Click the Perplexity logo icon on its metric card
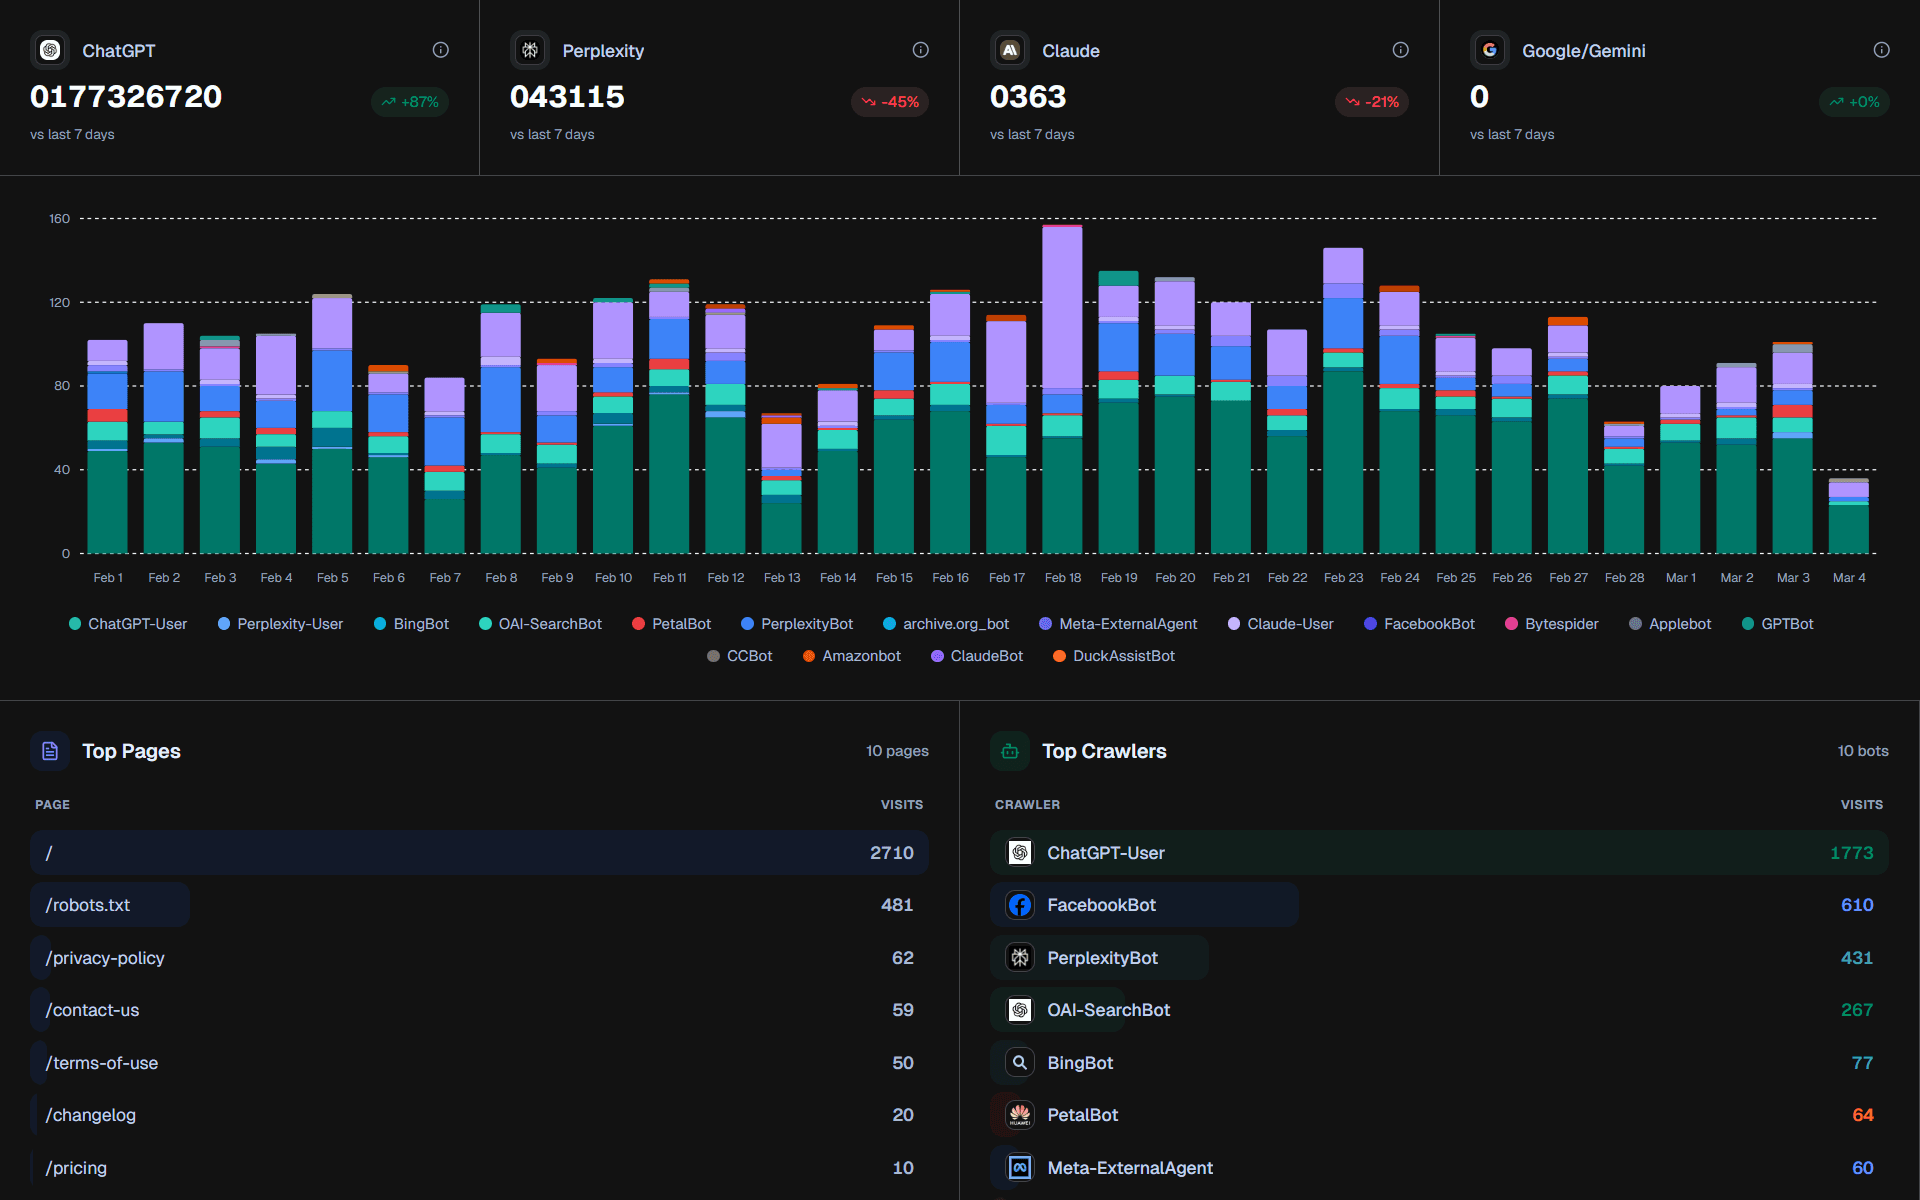This screenshot has width=1920, height=1200. (530, 50)
